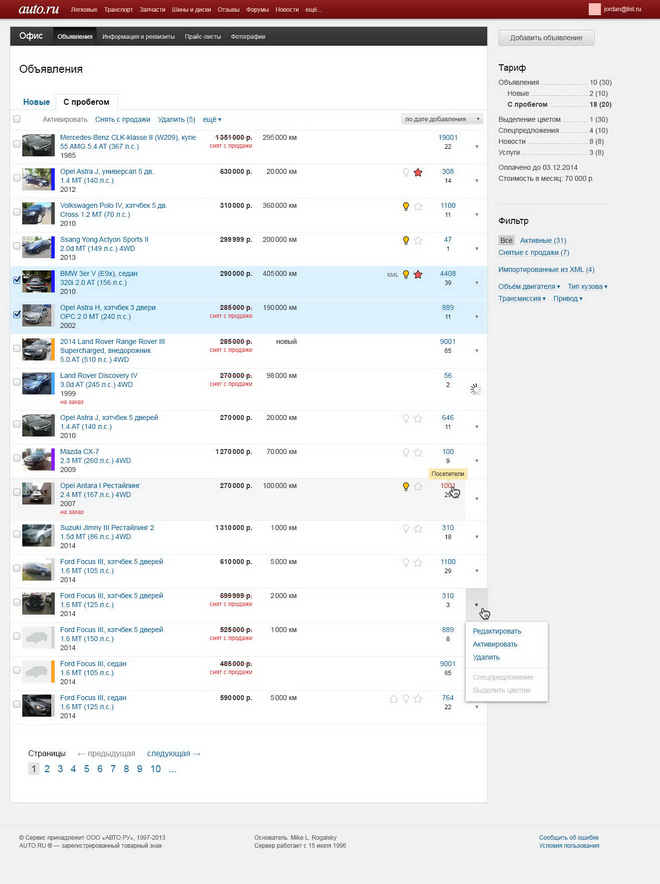Check the Suzuki Jimny III listing checkbox

pyautogui.click(x=17, y=534)
